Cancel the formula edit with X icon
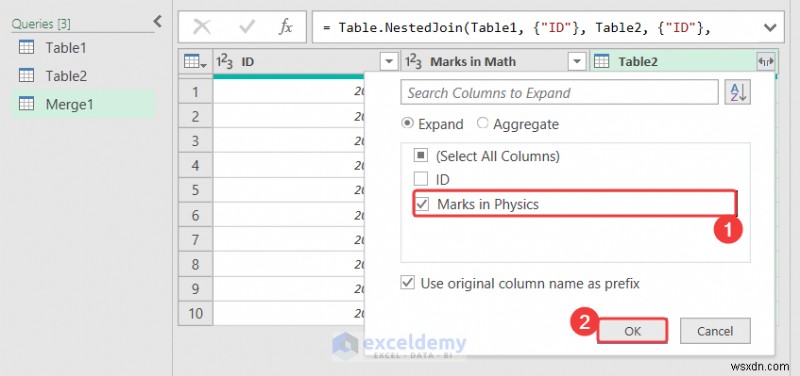The height and width of the screenshot is (376, 800). click(202, 27)
